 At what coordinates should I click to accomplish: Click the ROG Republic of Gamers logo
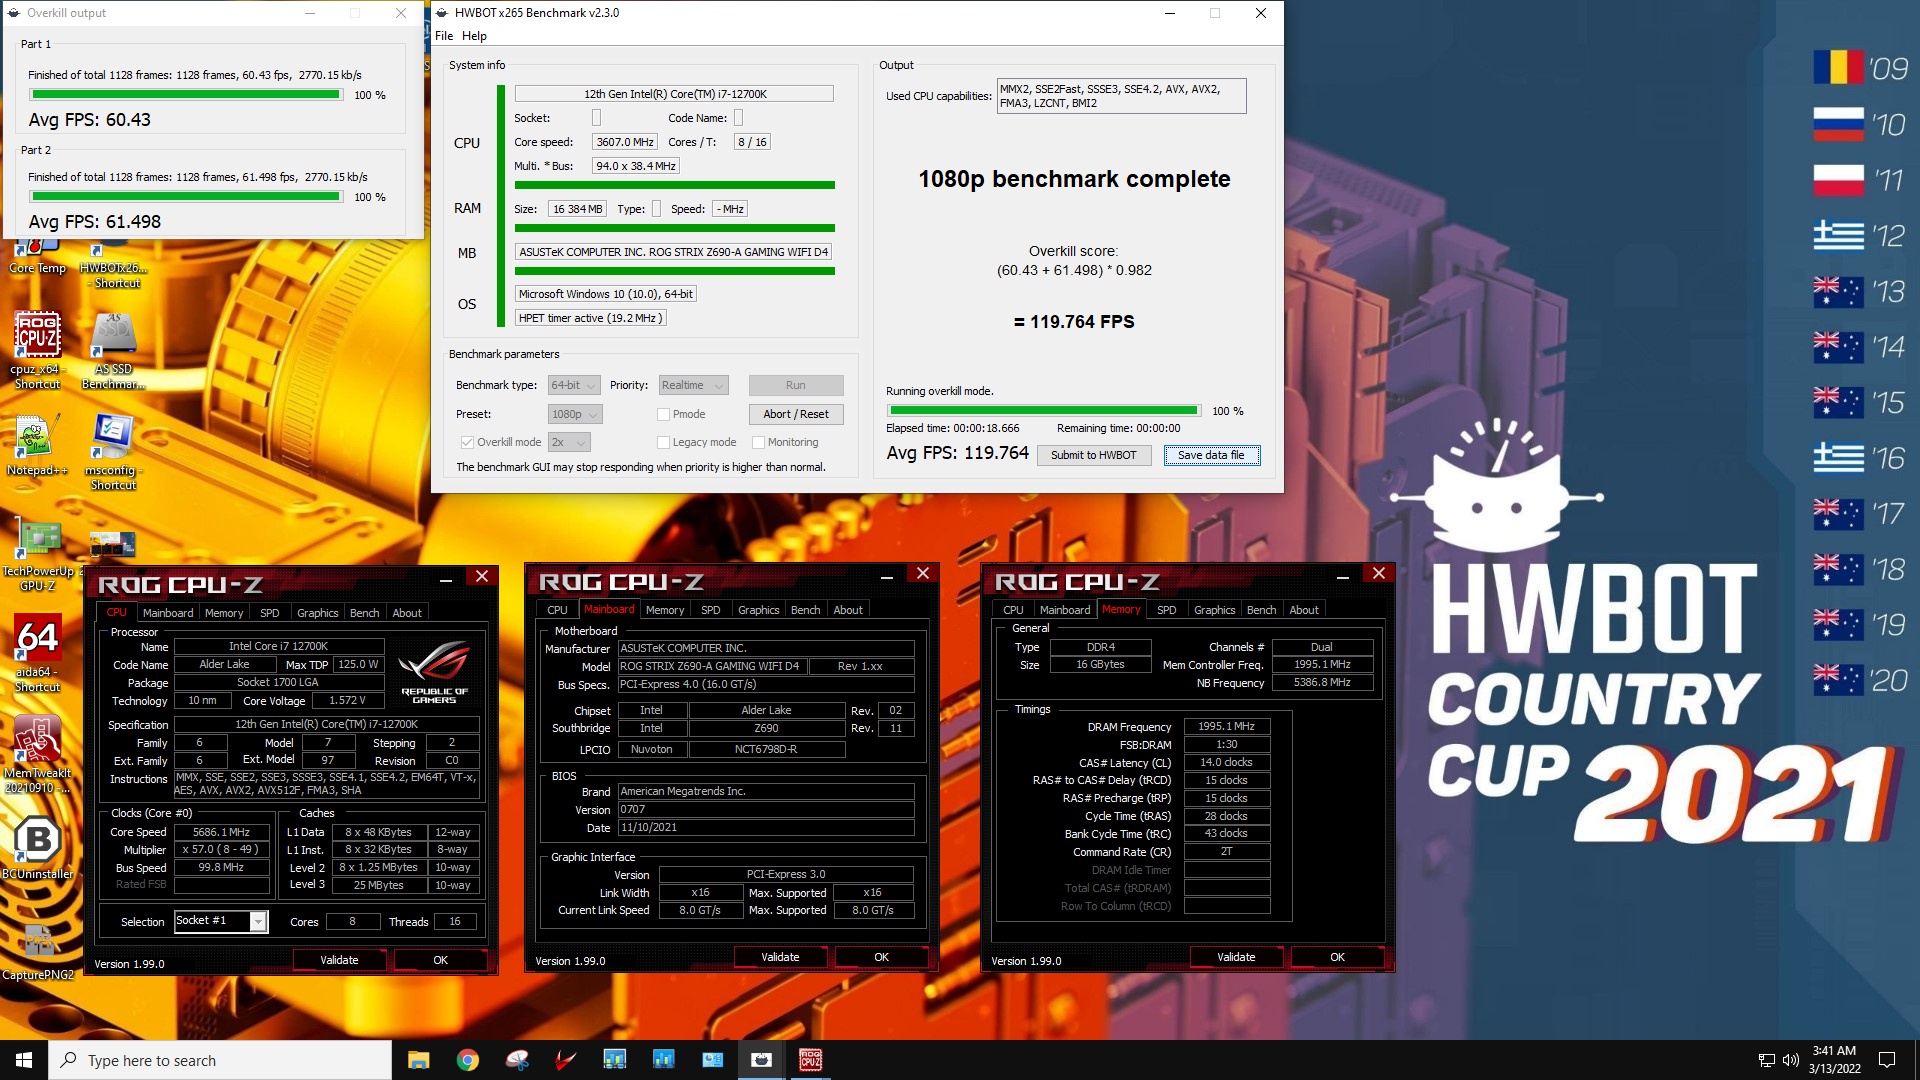434,672
